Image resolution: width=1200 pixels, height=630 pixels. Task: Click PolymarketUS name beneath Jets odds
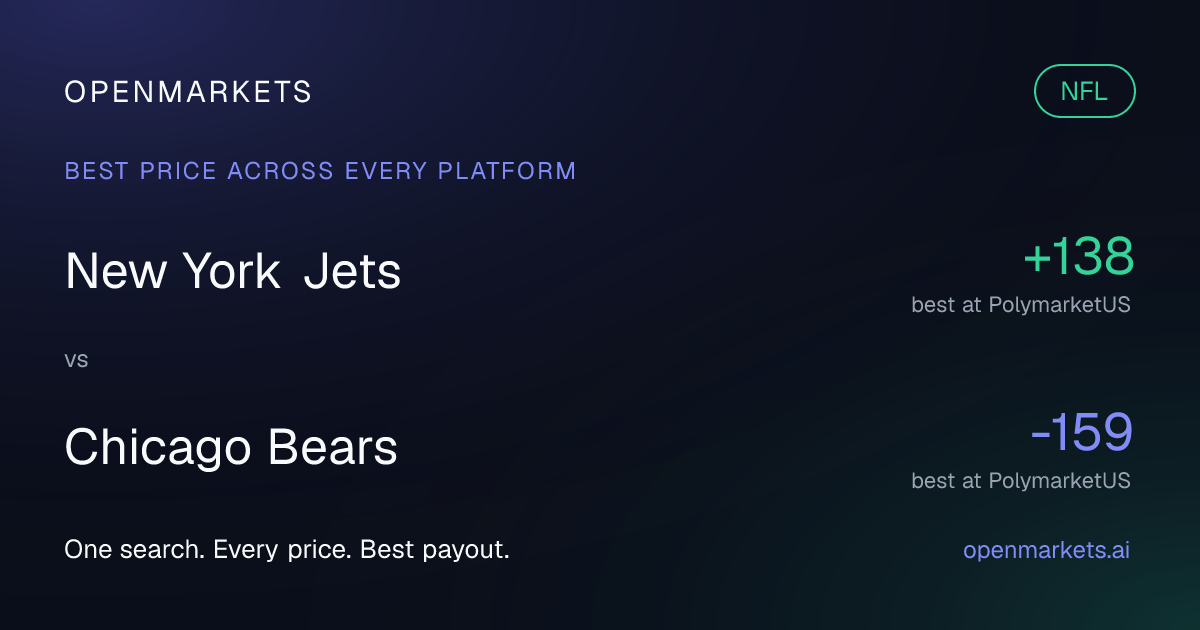tap(1060, 305)
